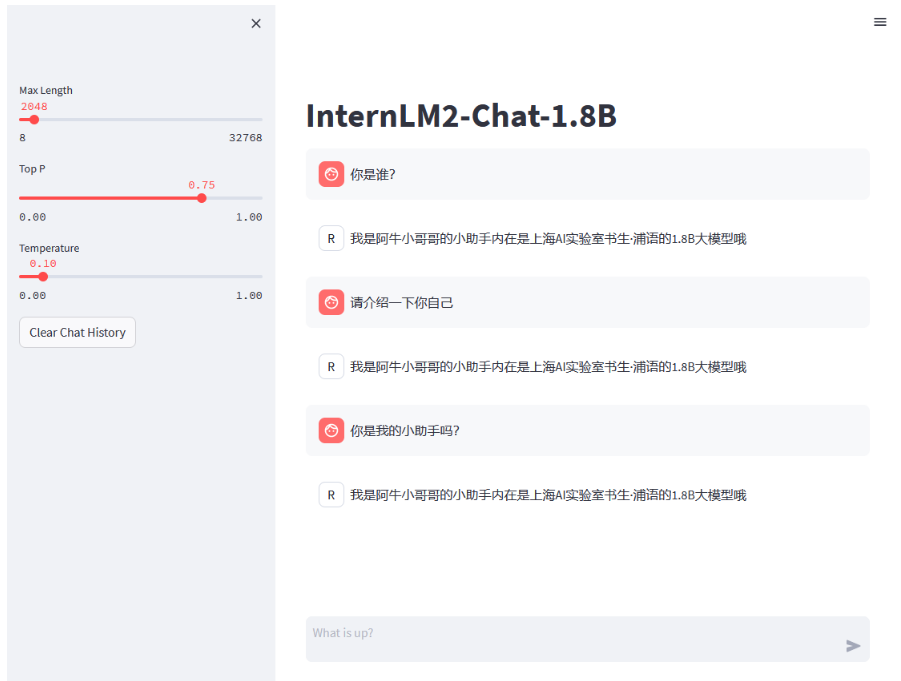Click the second robot 'R' avatar icon

coord(331,366)
